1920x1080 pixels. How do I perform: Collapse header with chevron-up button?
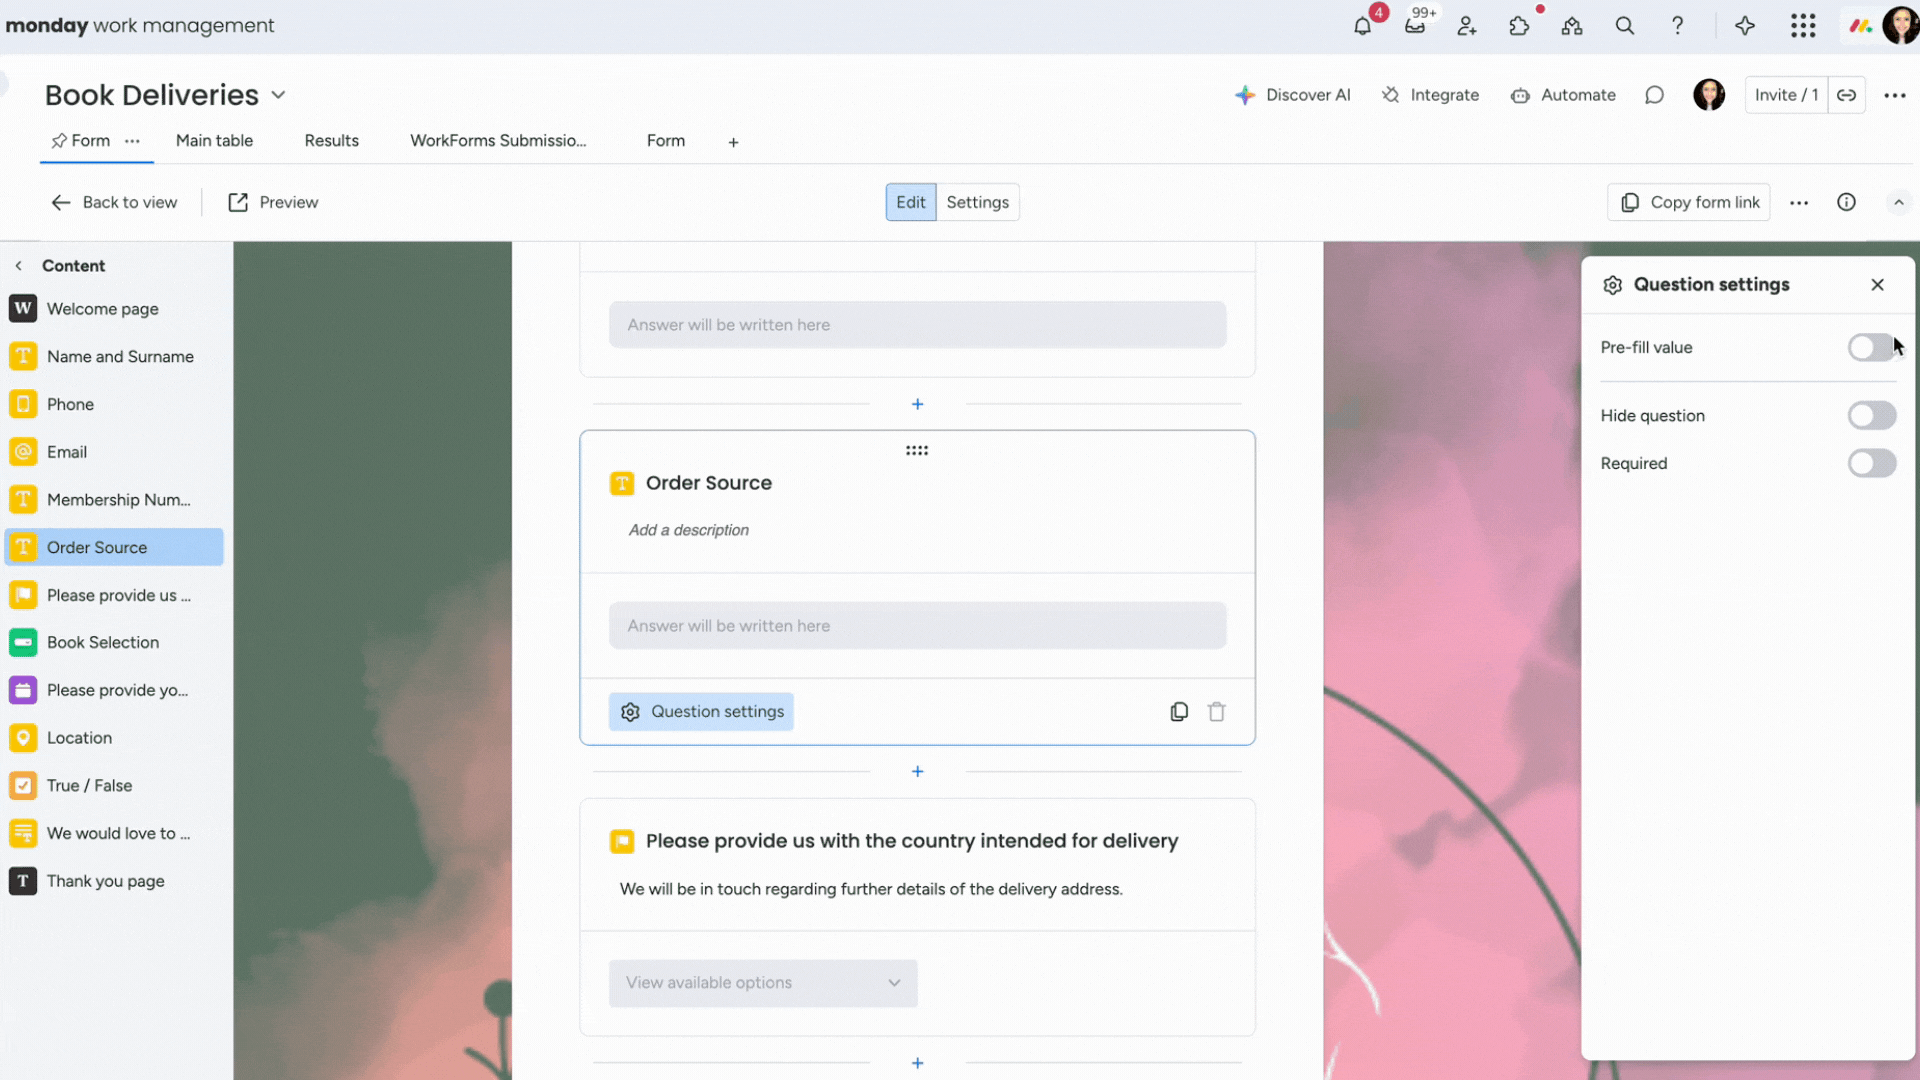[1898, 202]
